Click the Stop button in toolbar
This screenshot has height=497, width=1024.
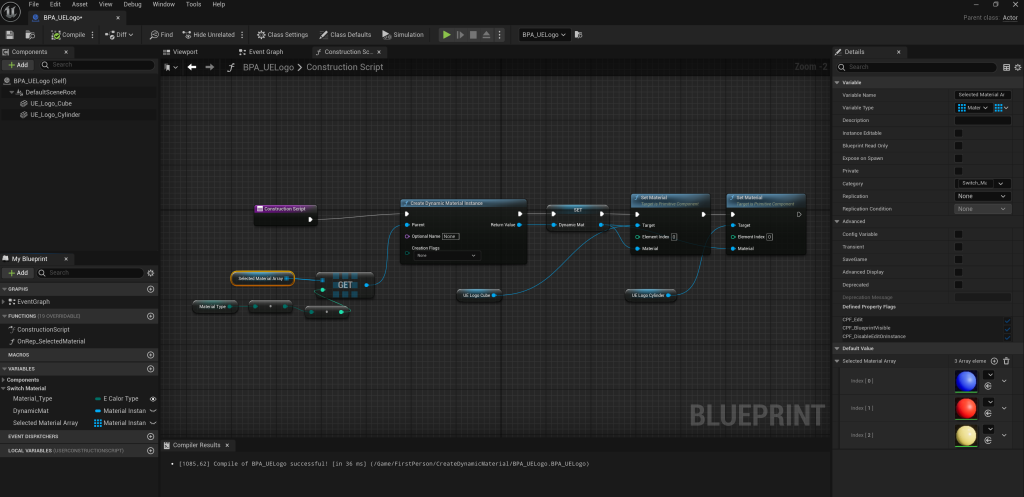tap(473, 35)
